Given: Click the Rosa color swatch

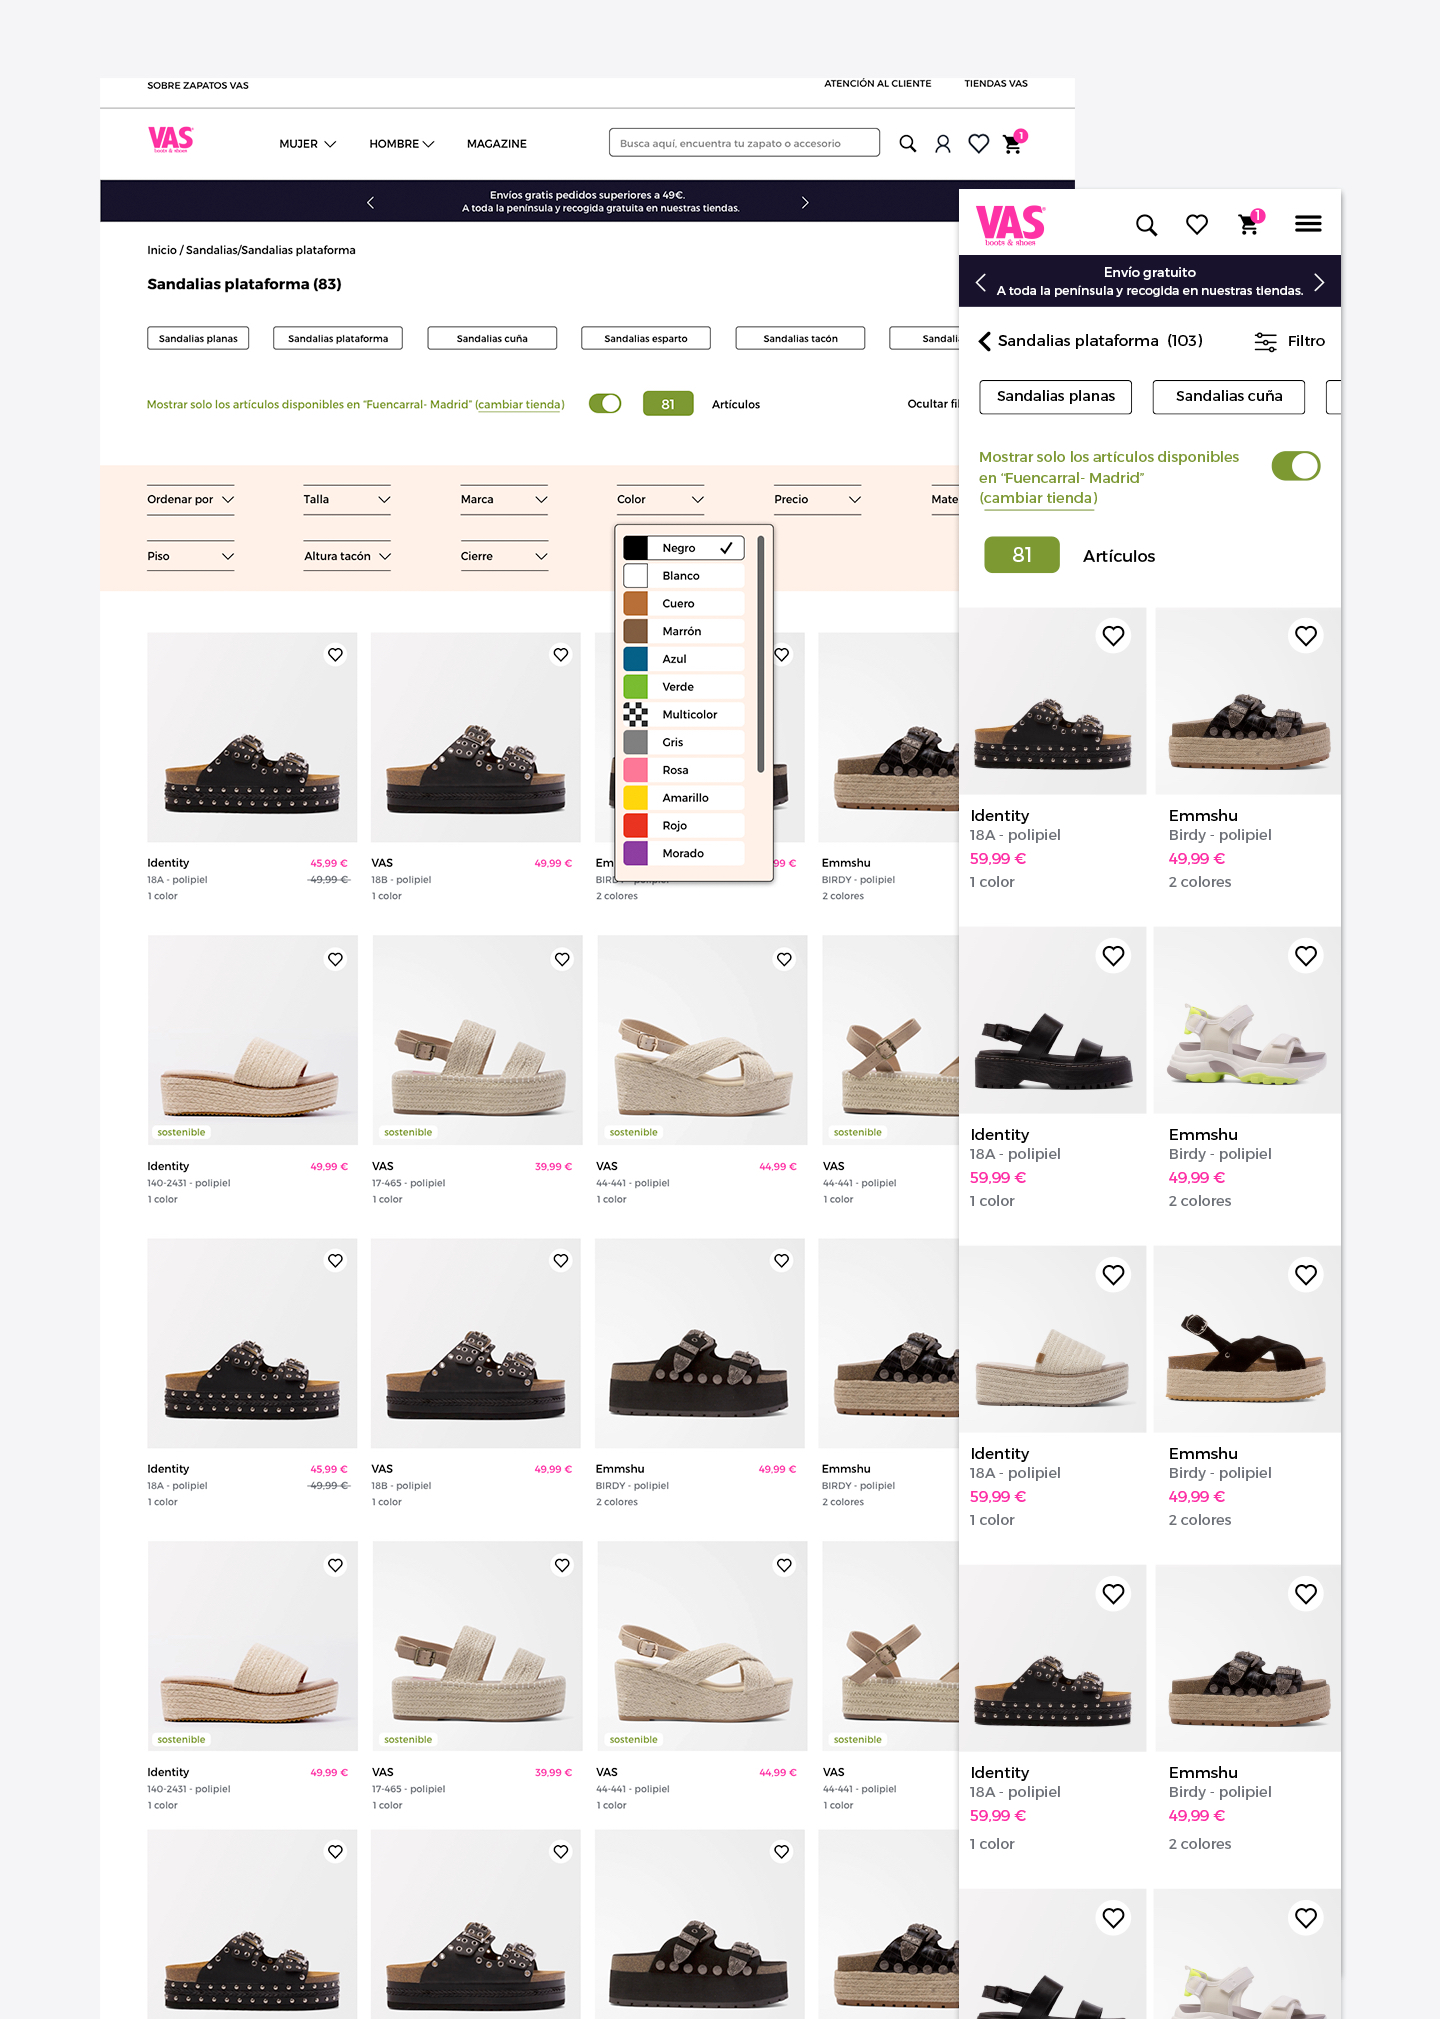Looking at the screenshot, I should pyautogui.click(x=635, y=770).
